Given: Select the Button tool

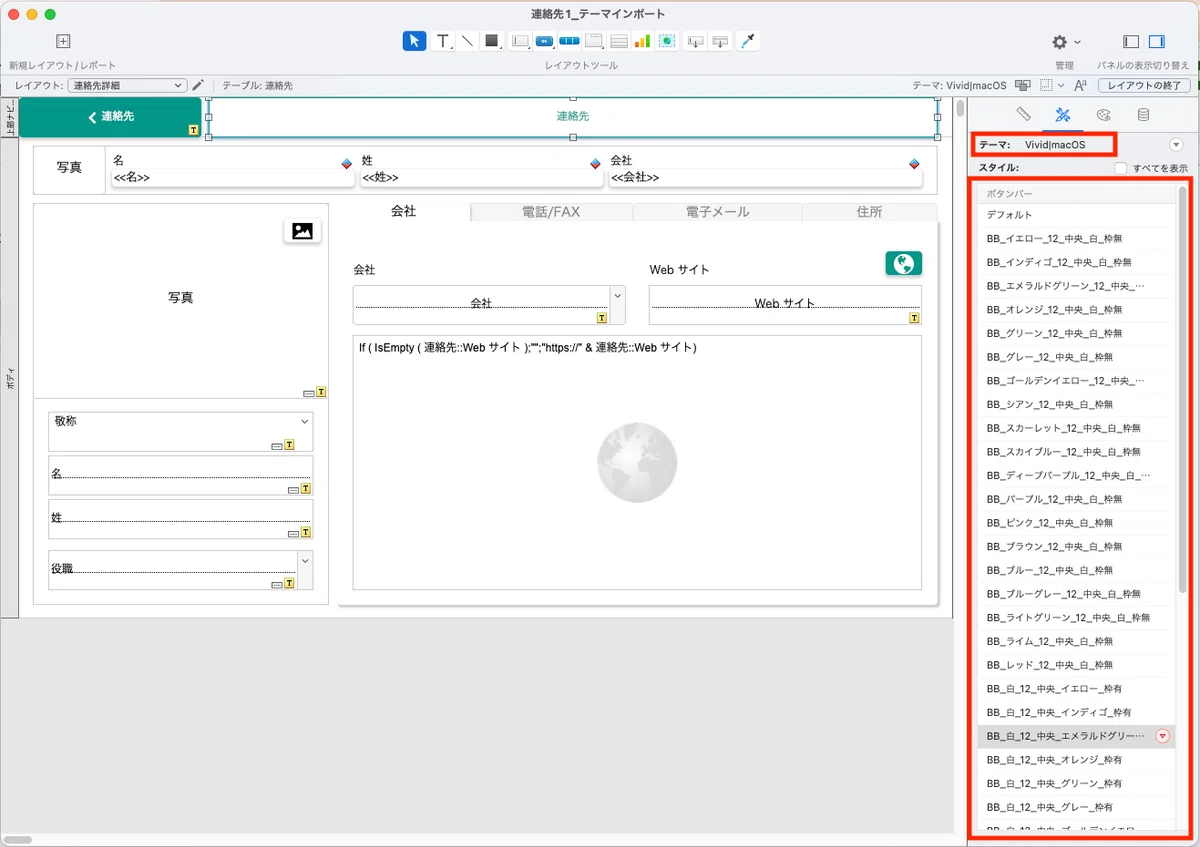Looking at the screenshot, I should pyautogui.click(x=545, y=41).
